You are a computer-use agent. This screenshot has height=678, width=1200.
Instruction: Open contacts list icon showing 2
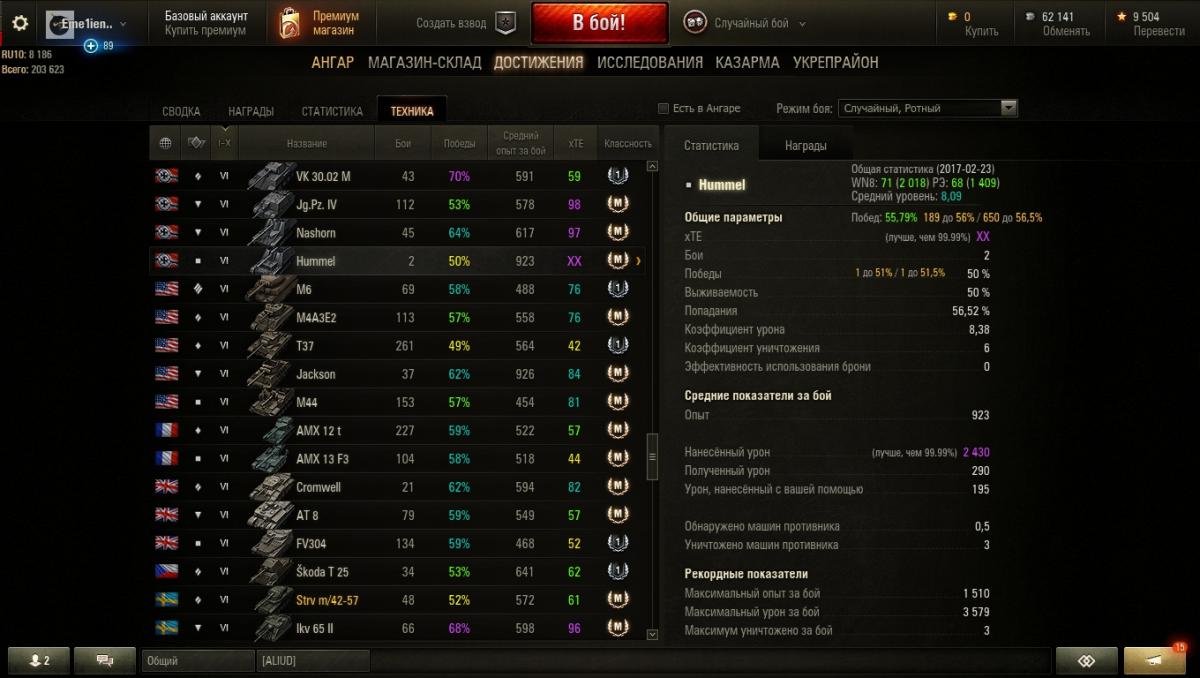point(39,660)
